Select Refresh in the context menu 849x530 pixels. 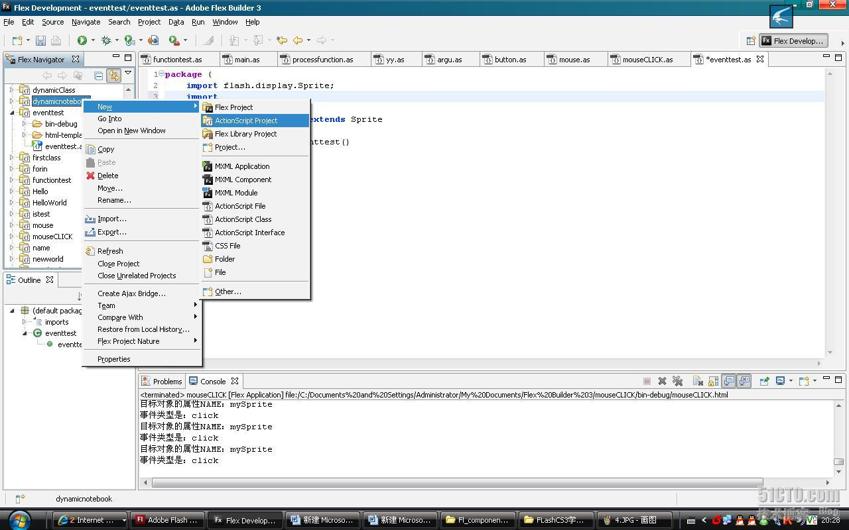coord(141,251)
